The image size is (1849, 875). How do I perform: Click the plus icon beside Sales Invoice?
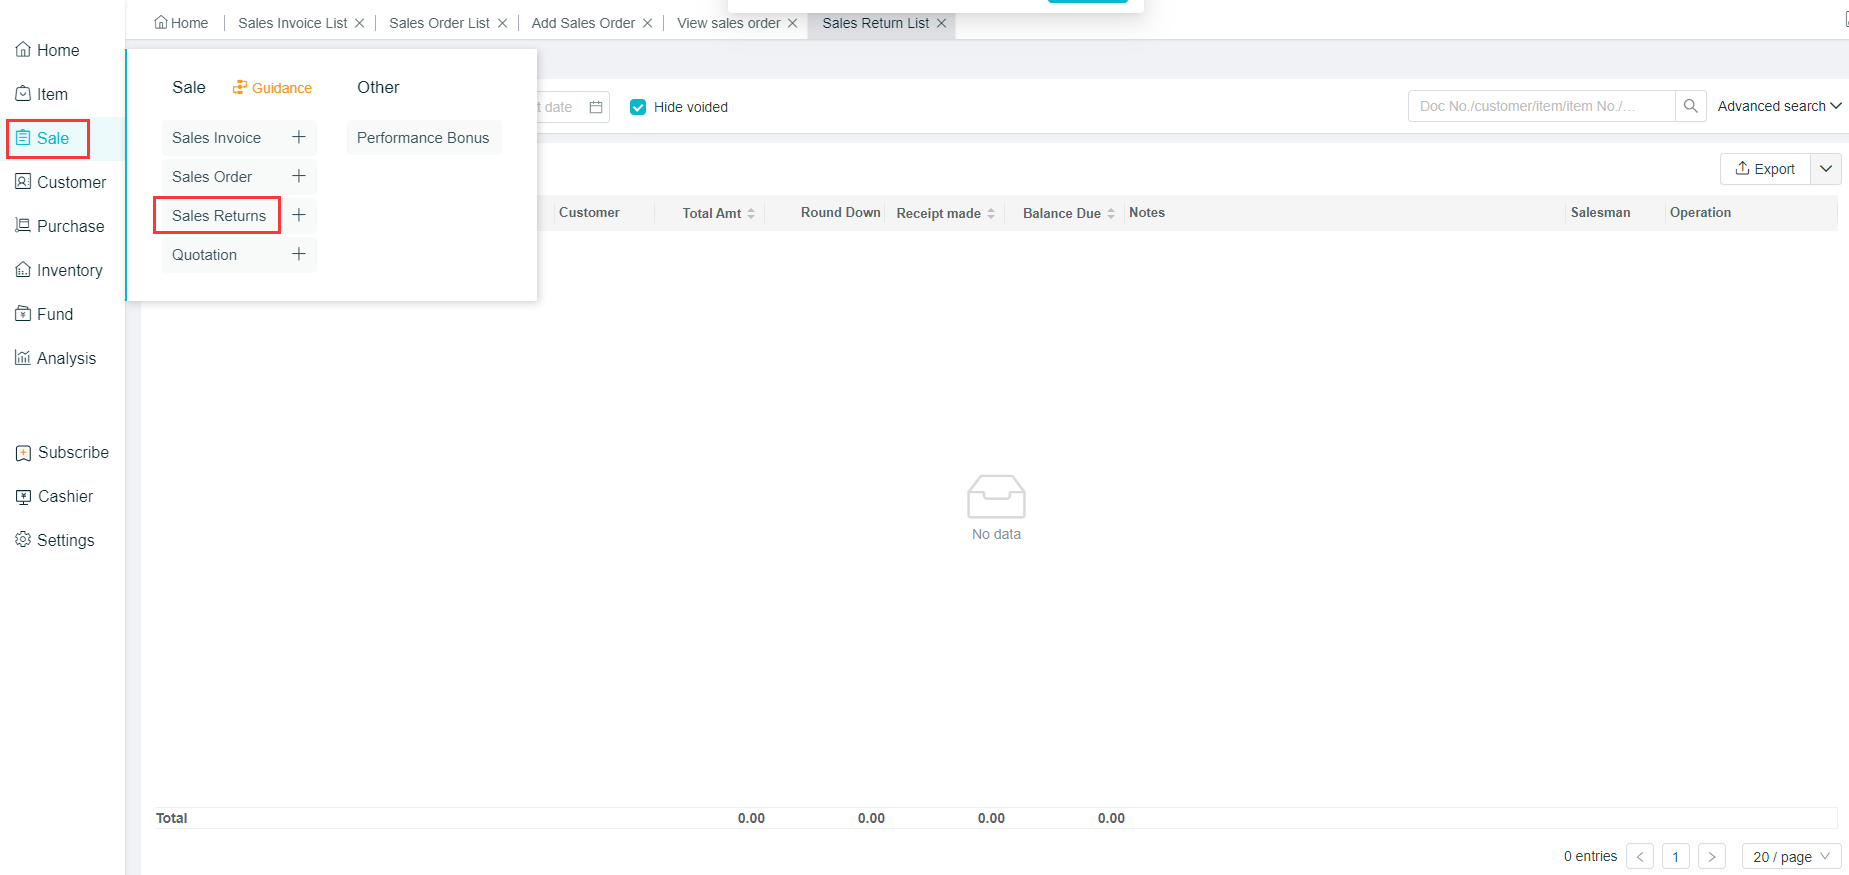[298, 137]
